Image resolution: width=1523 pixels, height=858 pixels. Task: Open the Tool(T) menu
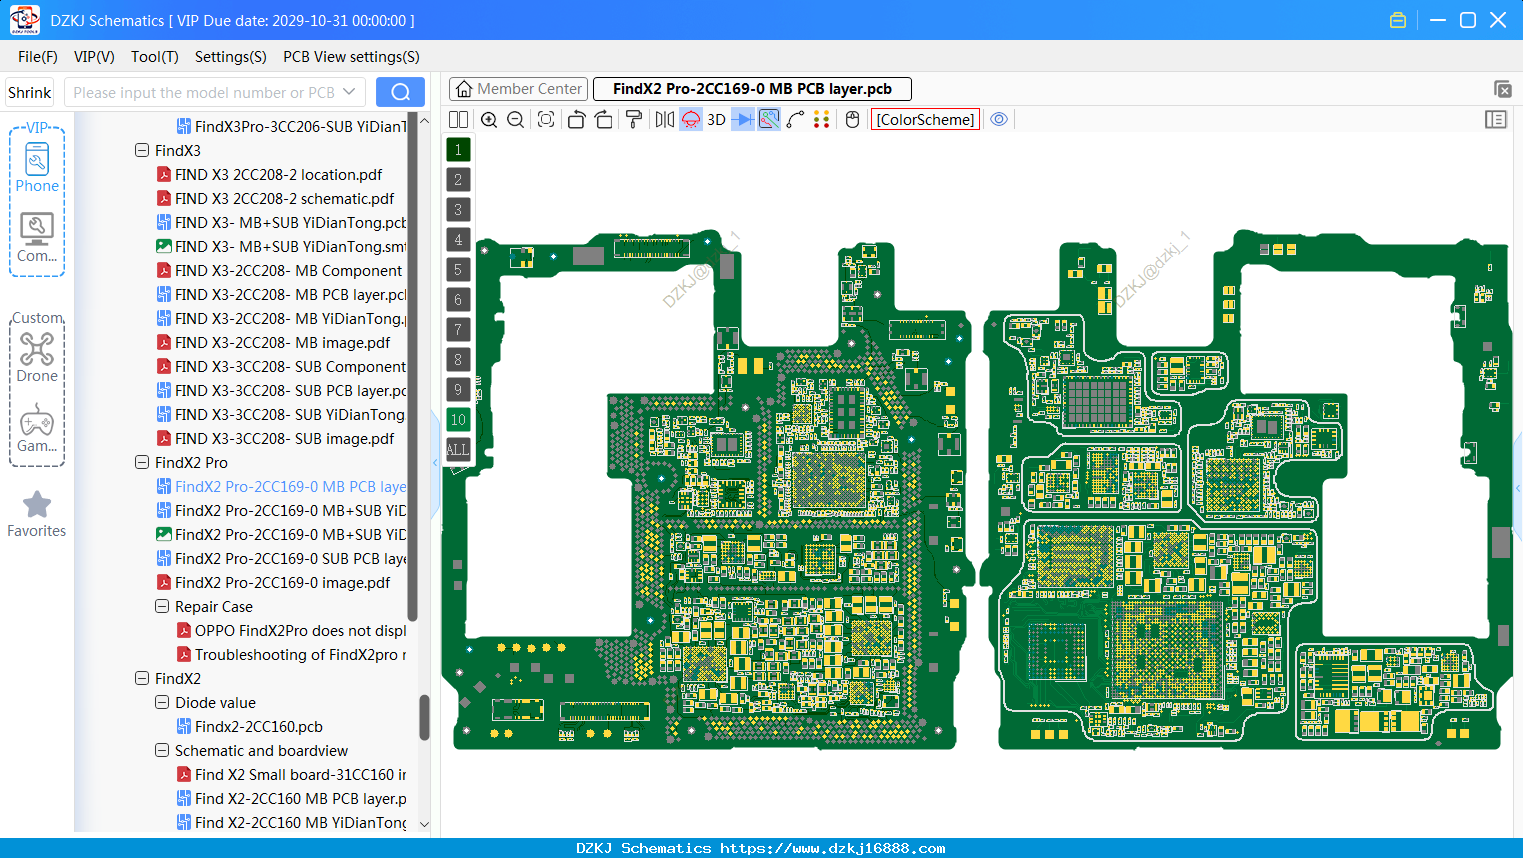(155, 57)
